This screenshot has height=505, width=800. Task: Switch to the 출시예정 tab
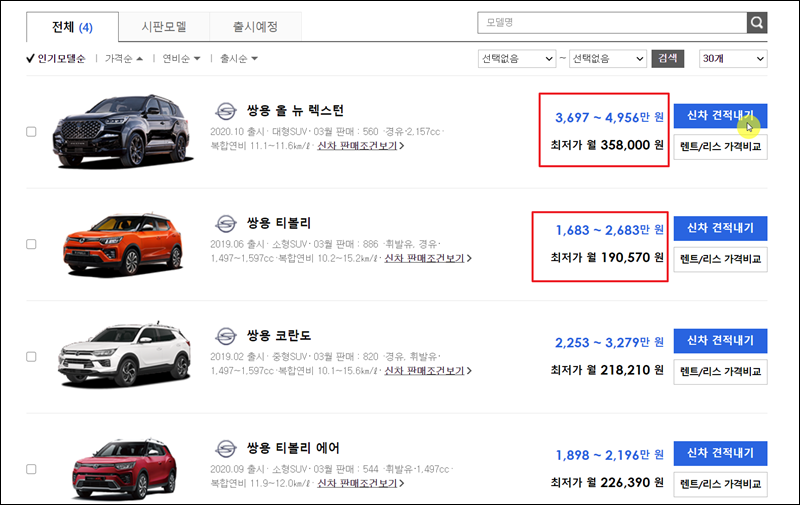[x=255, y=27]
